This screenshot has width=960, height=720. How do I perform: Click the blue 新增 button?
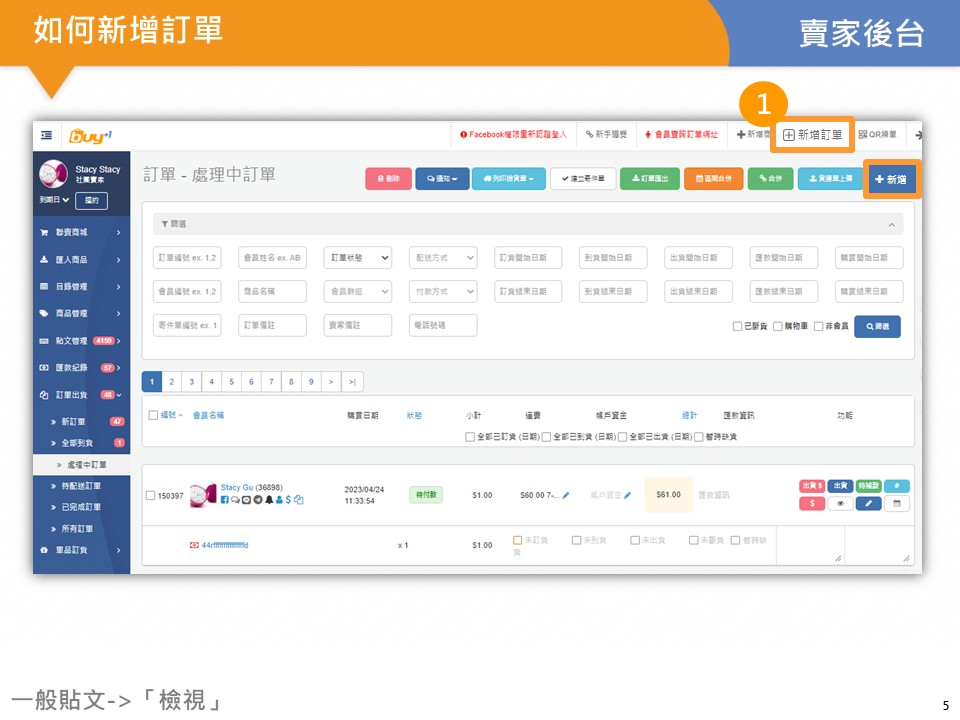tap(891, 179)
